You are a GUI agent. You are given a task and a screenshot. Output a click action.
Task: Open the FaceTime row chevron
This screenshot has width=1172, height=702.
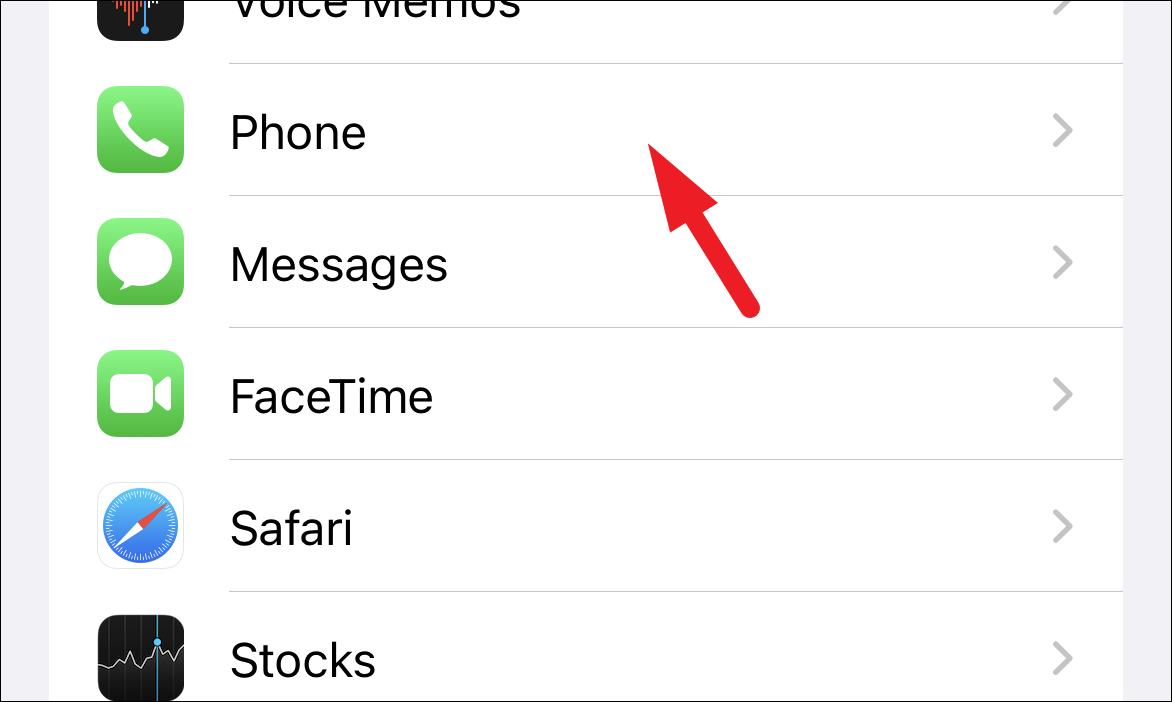click(1062, 395)
